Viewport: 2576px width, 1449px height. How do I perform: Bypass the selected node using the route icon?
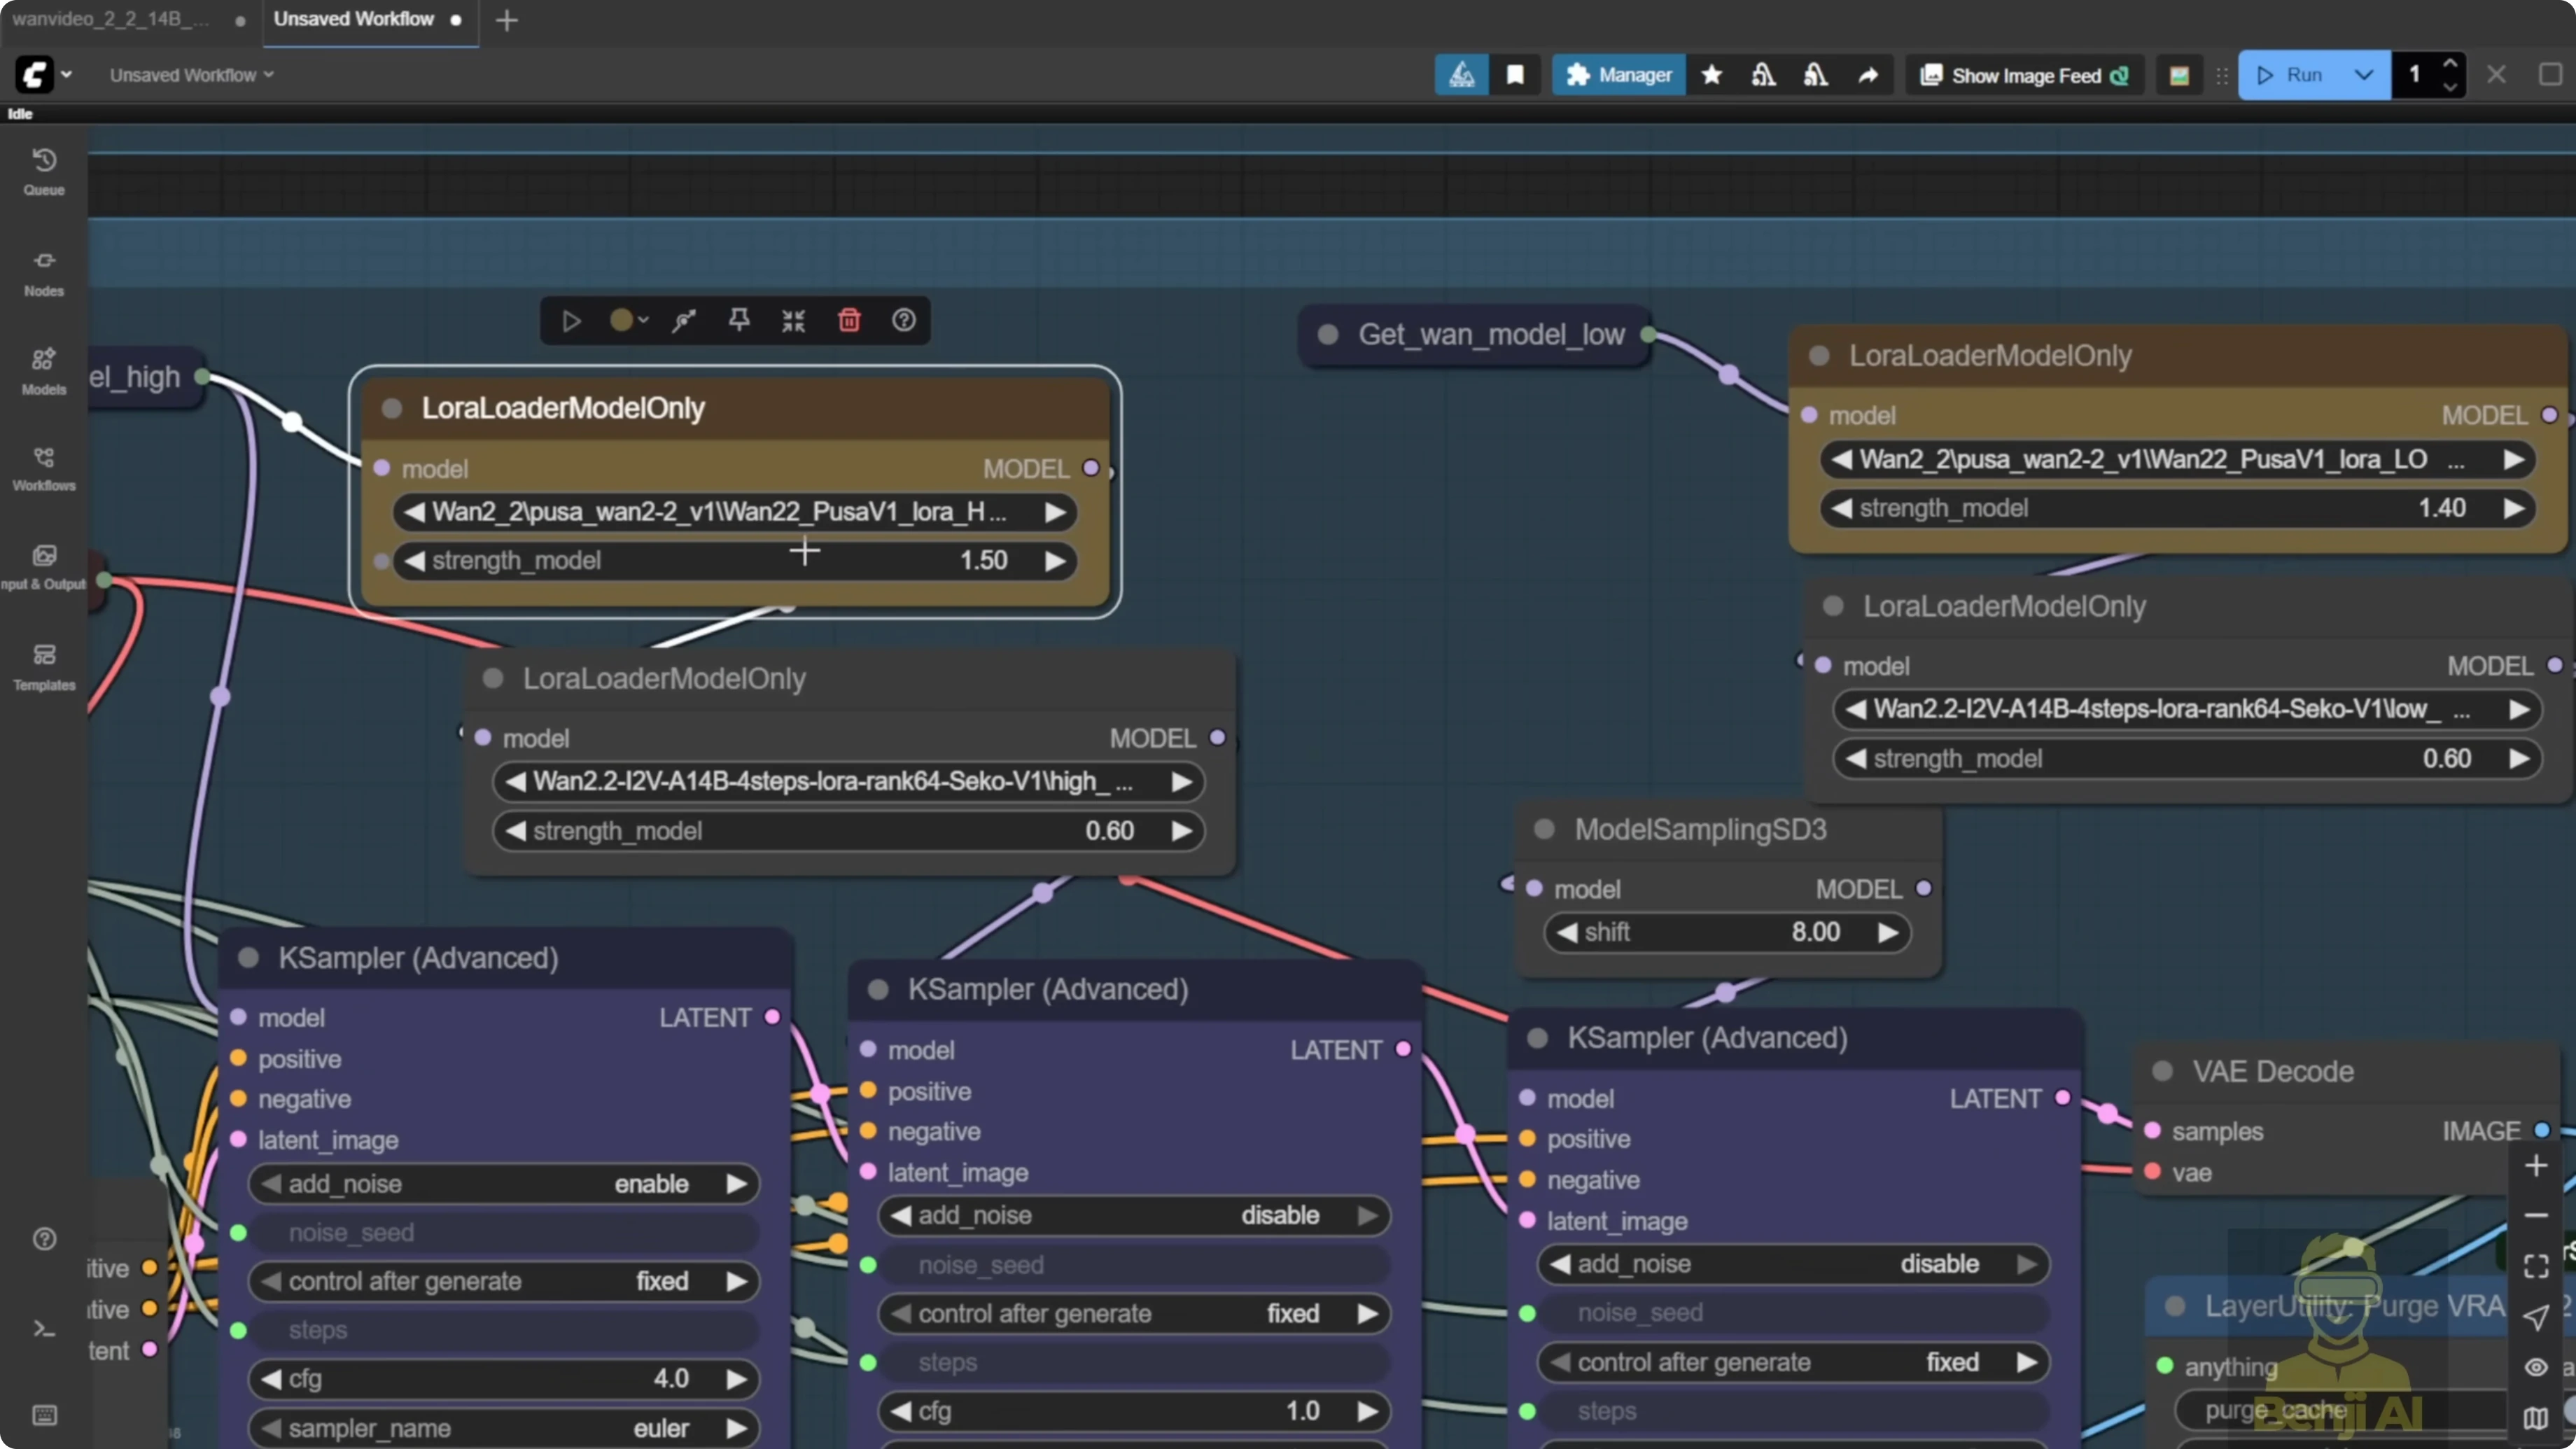(683, 320)
